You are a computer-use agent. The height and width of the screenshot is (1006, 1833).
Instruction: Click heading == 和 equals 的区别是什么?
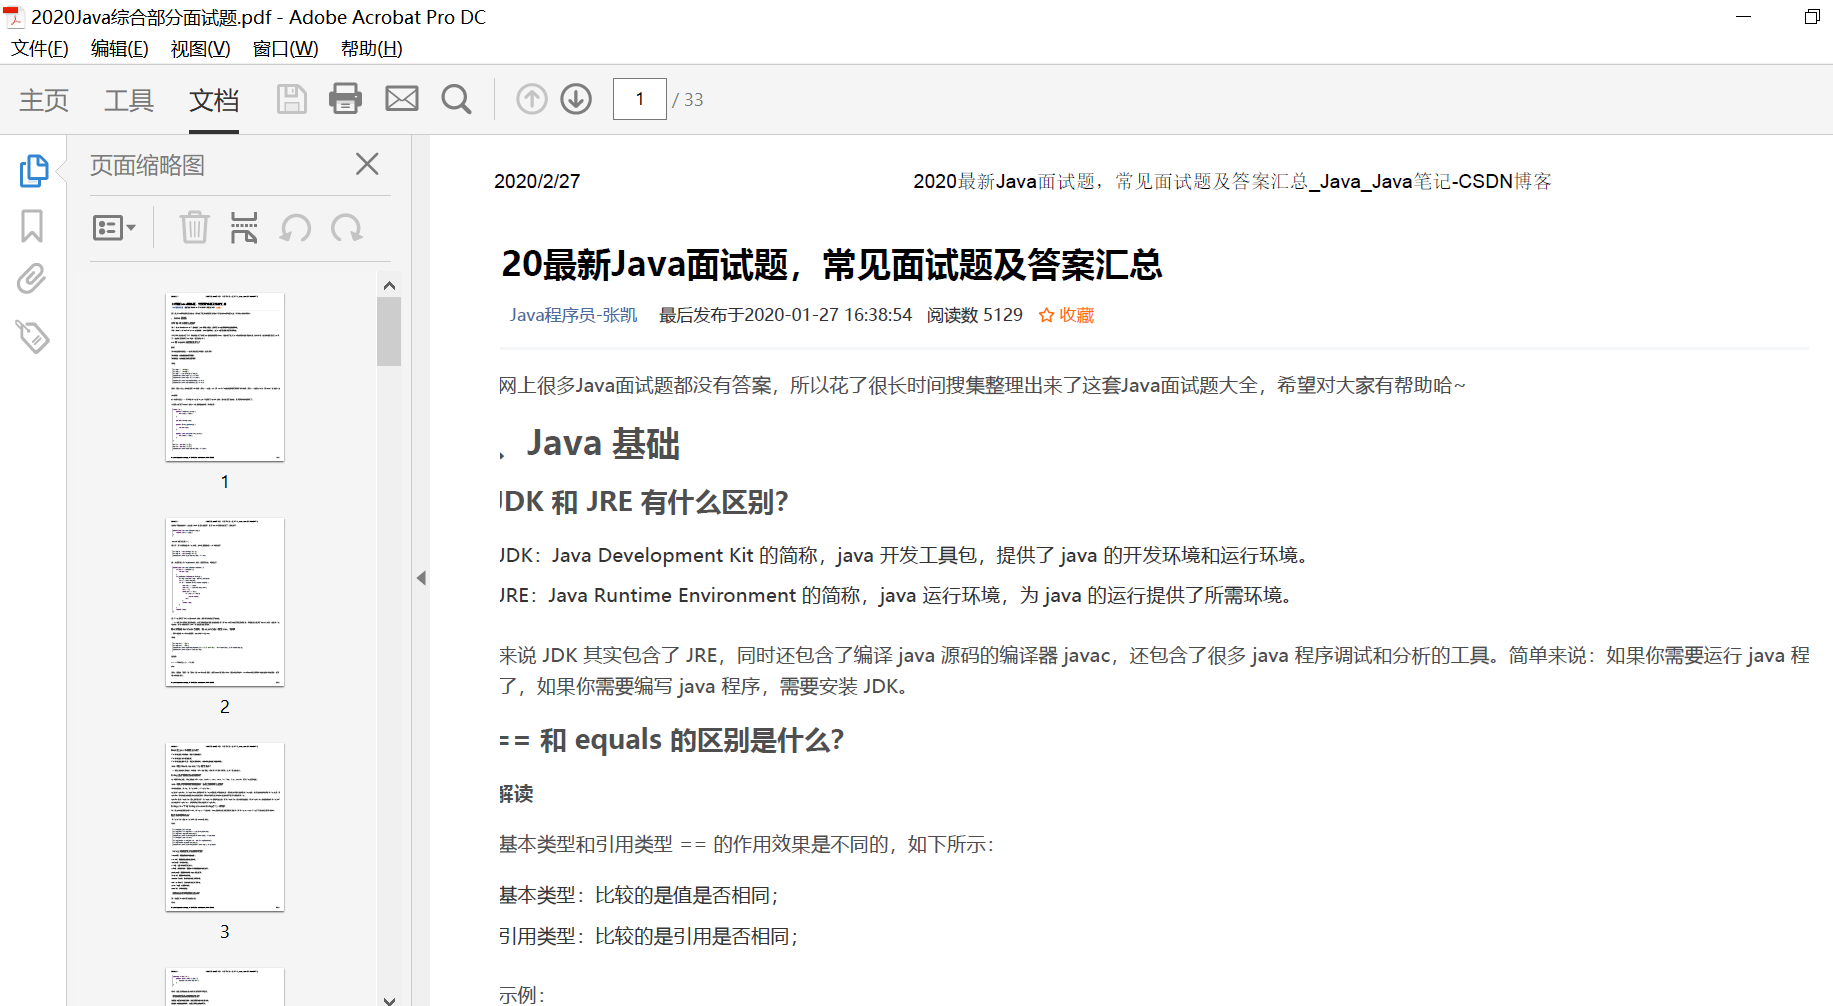pos(672,740)
